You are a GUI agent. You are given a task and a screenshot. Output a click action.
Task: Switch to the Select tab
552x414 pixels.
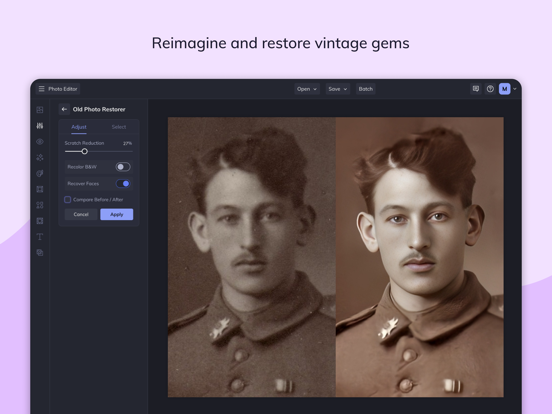119,127
